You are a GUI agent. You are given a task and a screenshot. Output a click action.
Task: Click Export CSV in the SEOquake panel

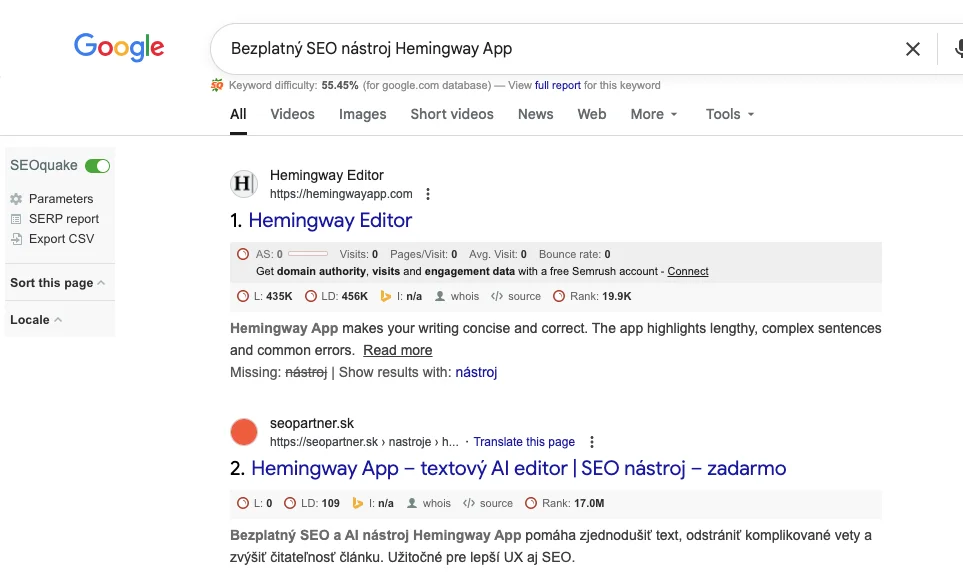tap(61, 239)
